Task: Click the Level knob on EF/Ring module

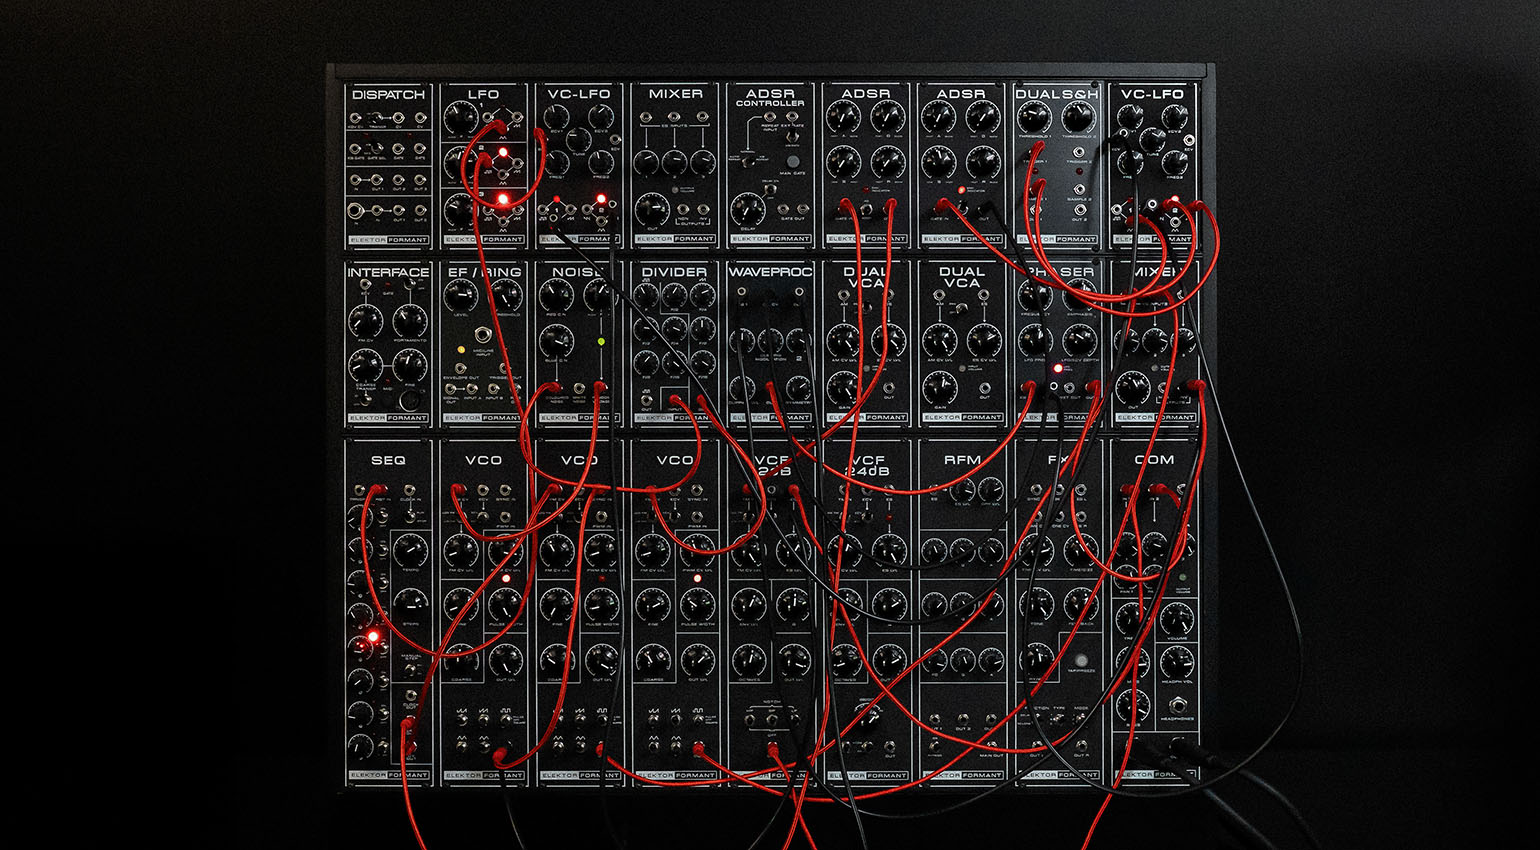Action: (x=460, y=295)
